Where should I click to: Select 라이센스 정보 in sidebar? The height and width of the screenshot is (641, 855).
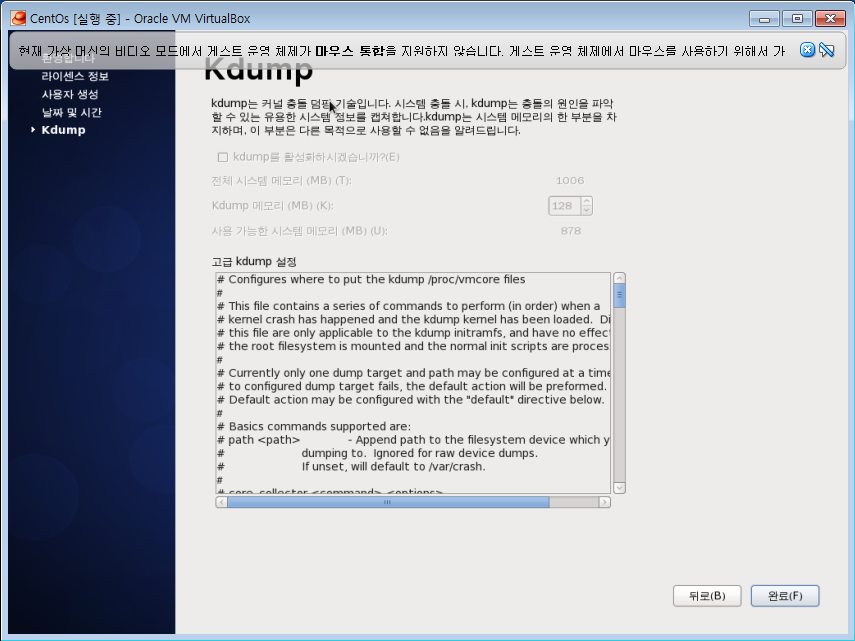(75, 76)
